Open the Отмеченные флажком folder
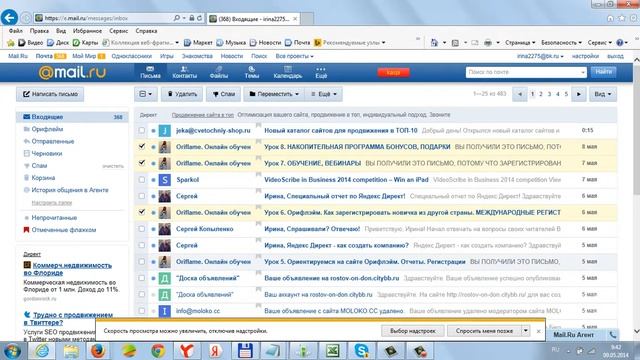 (64, 230)
